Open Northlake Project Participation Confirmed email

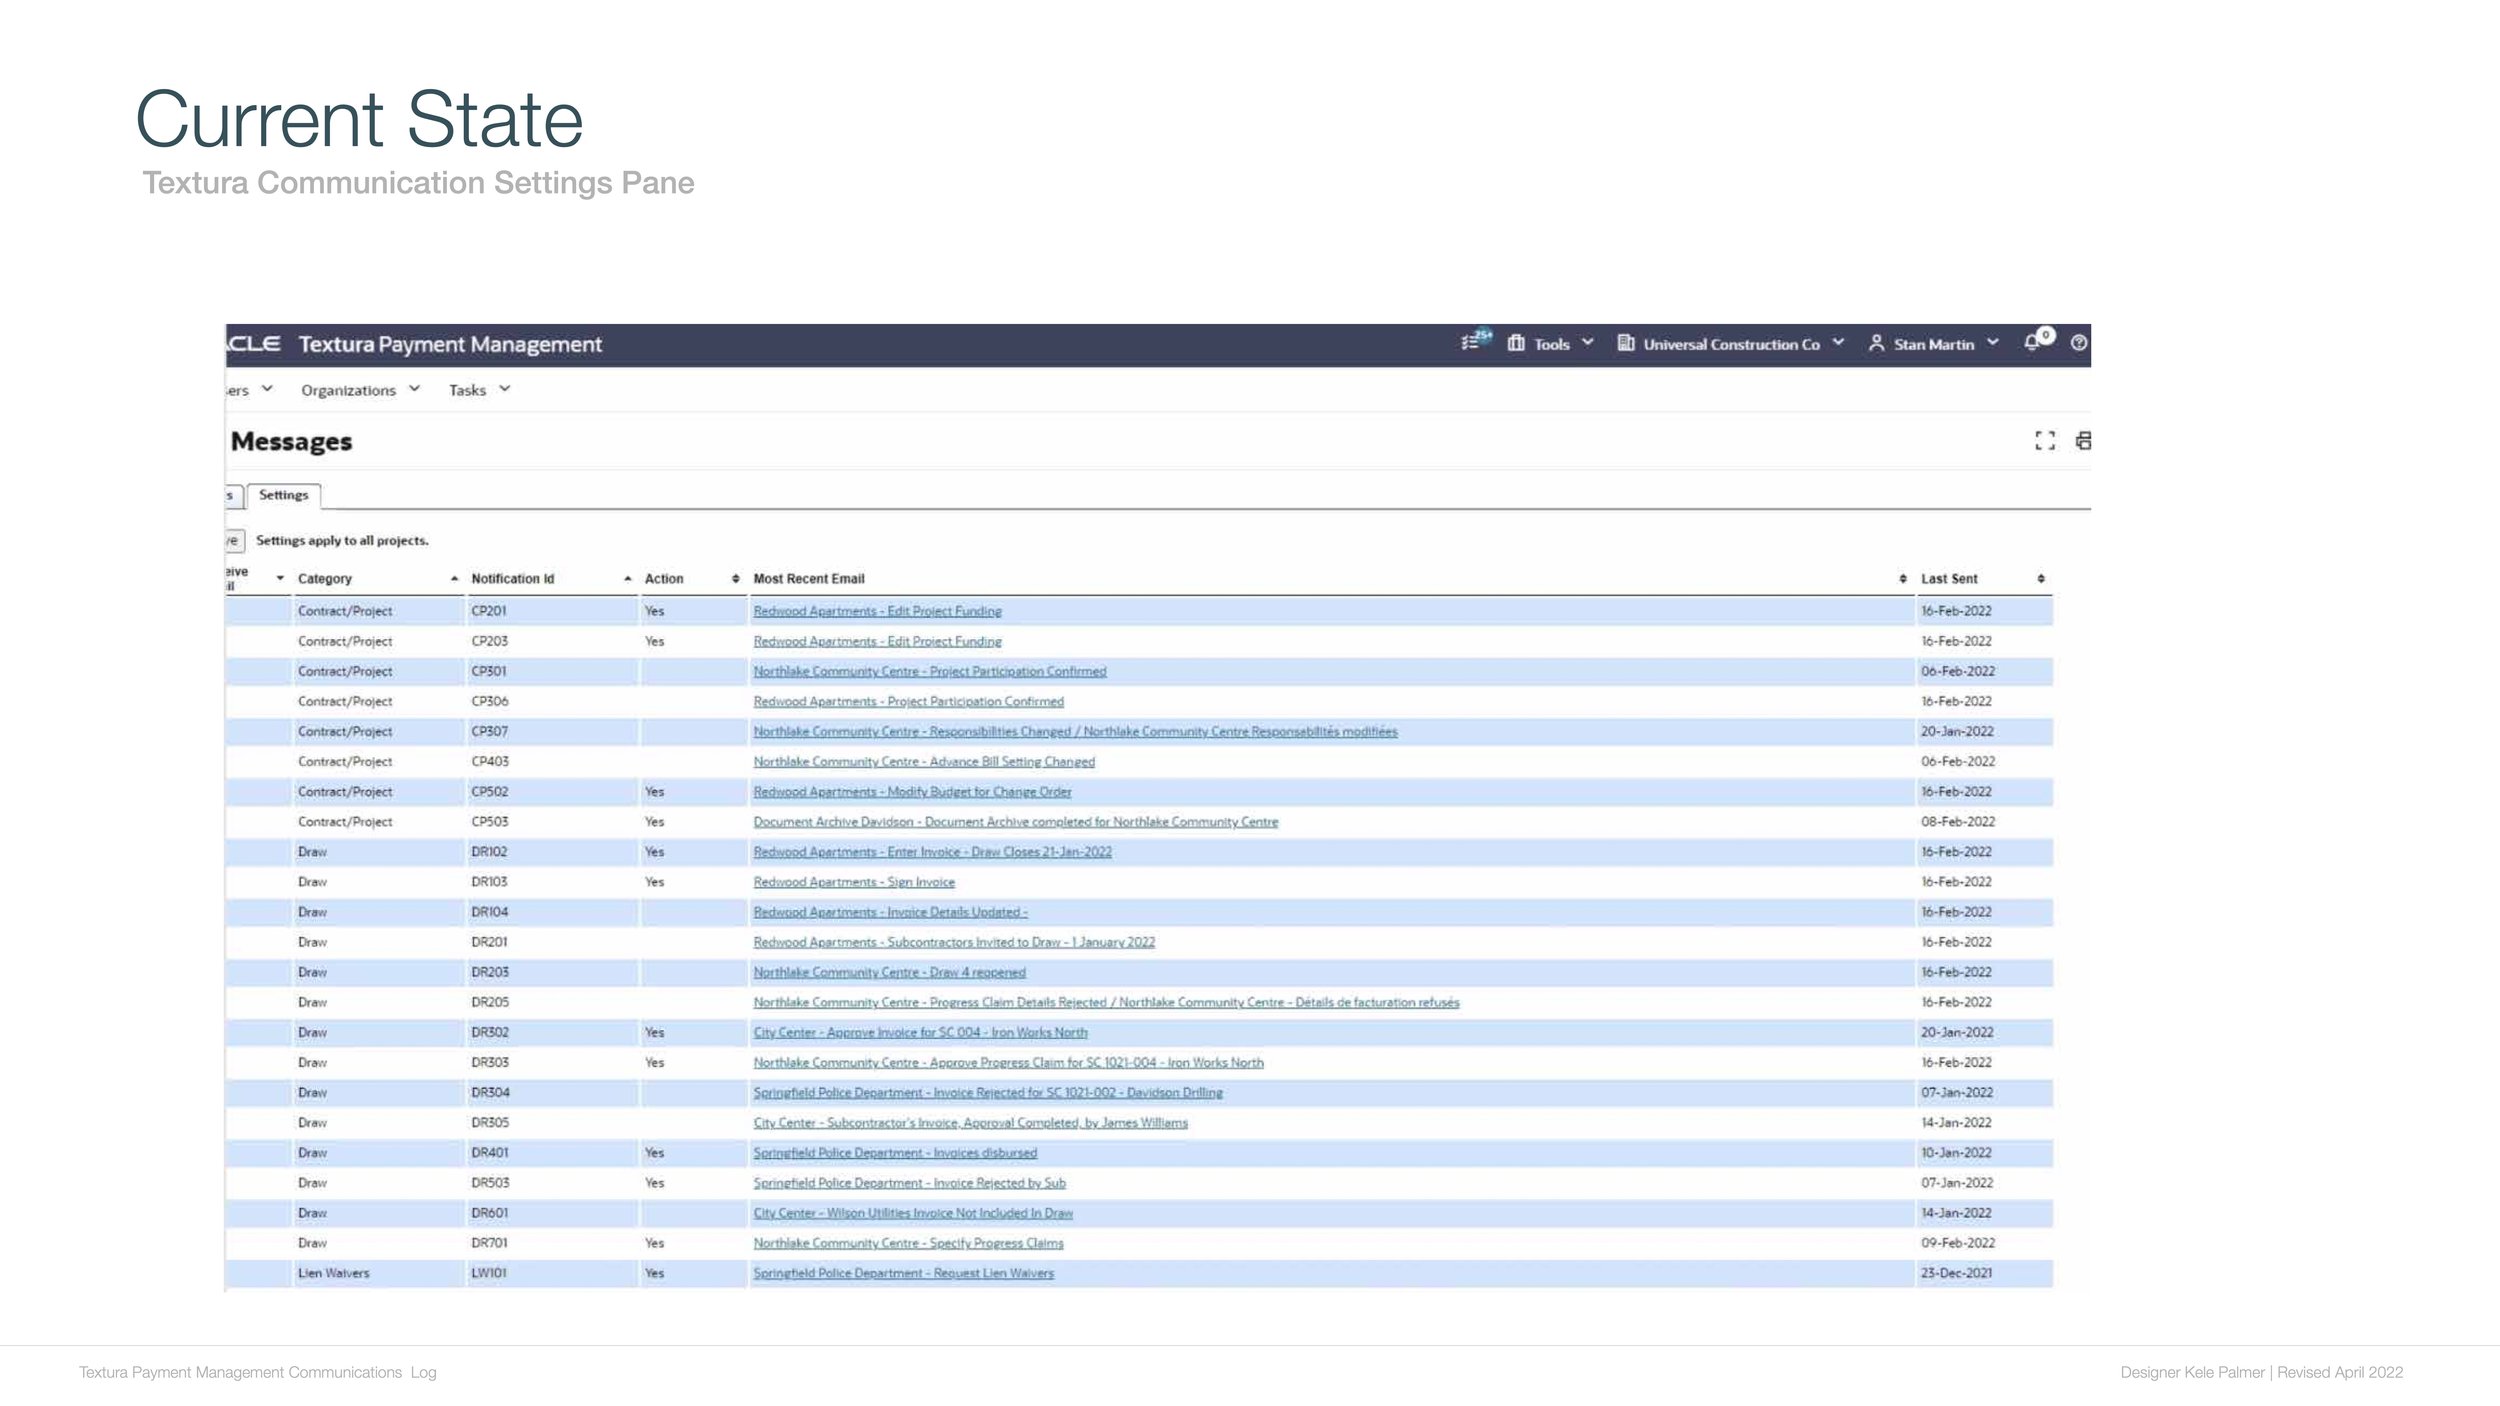pos(930,671)
